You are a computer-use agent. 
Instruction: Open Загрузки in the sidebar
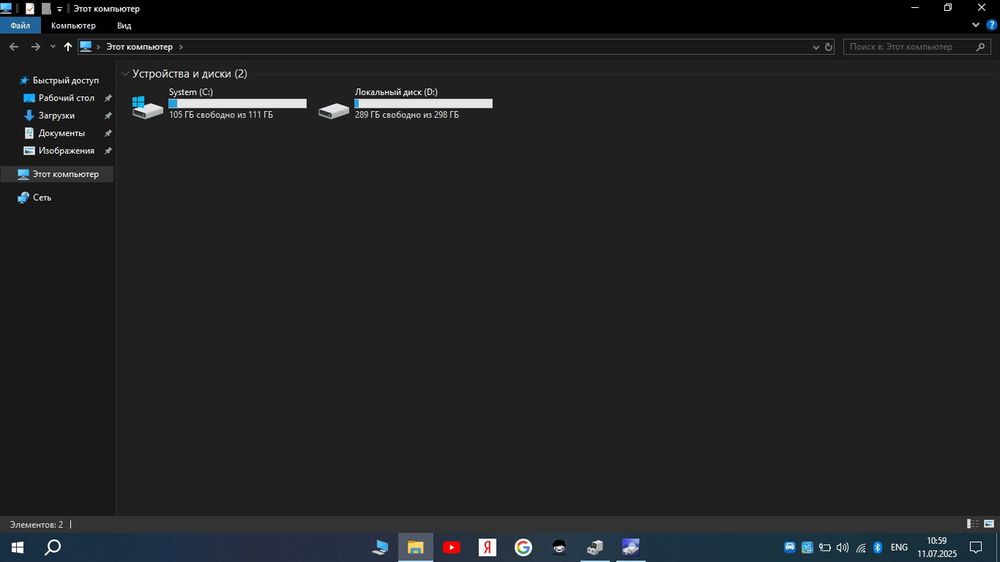click(56, 115)
